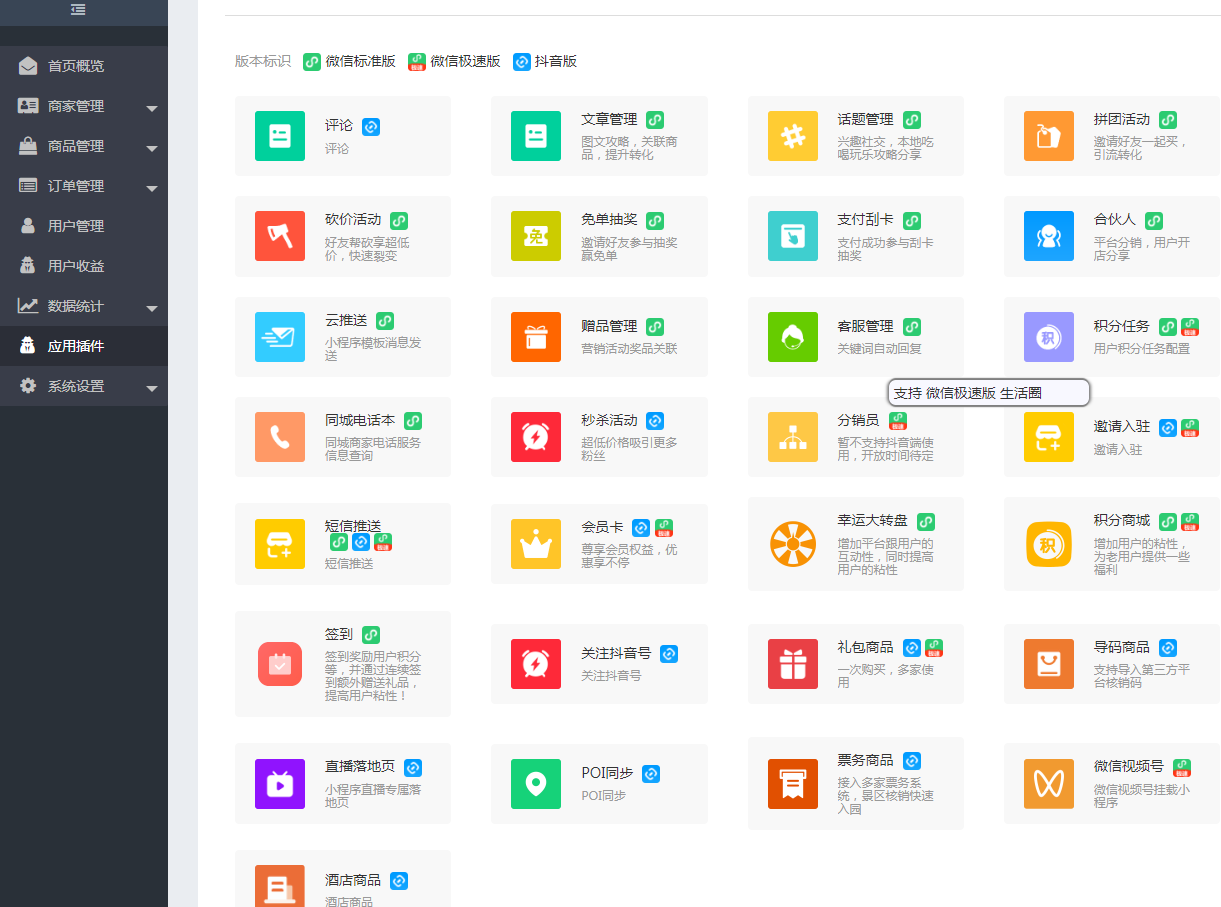Click the 签到 calendar icon
Viewport: 1221px width, 907px height.
pyautogui.click(x=280, y=664)
